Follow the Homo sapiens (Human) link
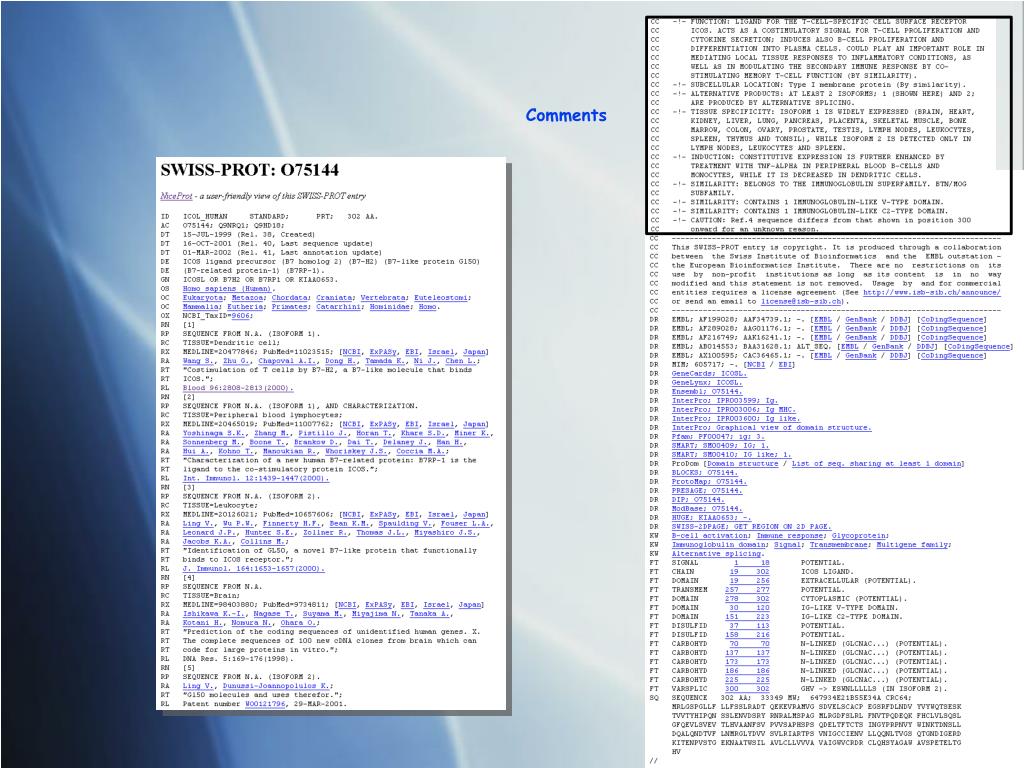The image size is (1024, 768). click(229, 289)
